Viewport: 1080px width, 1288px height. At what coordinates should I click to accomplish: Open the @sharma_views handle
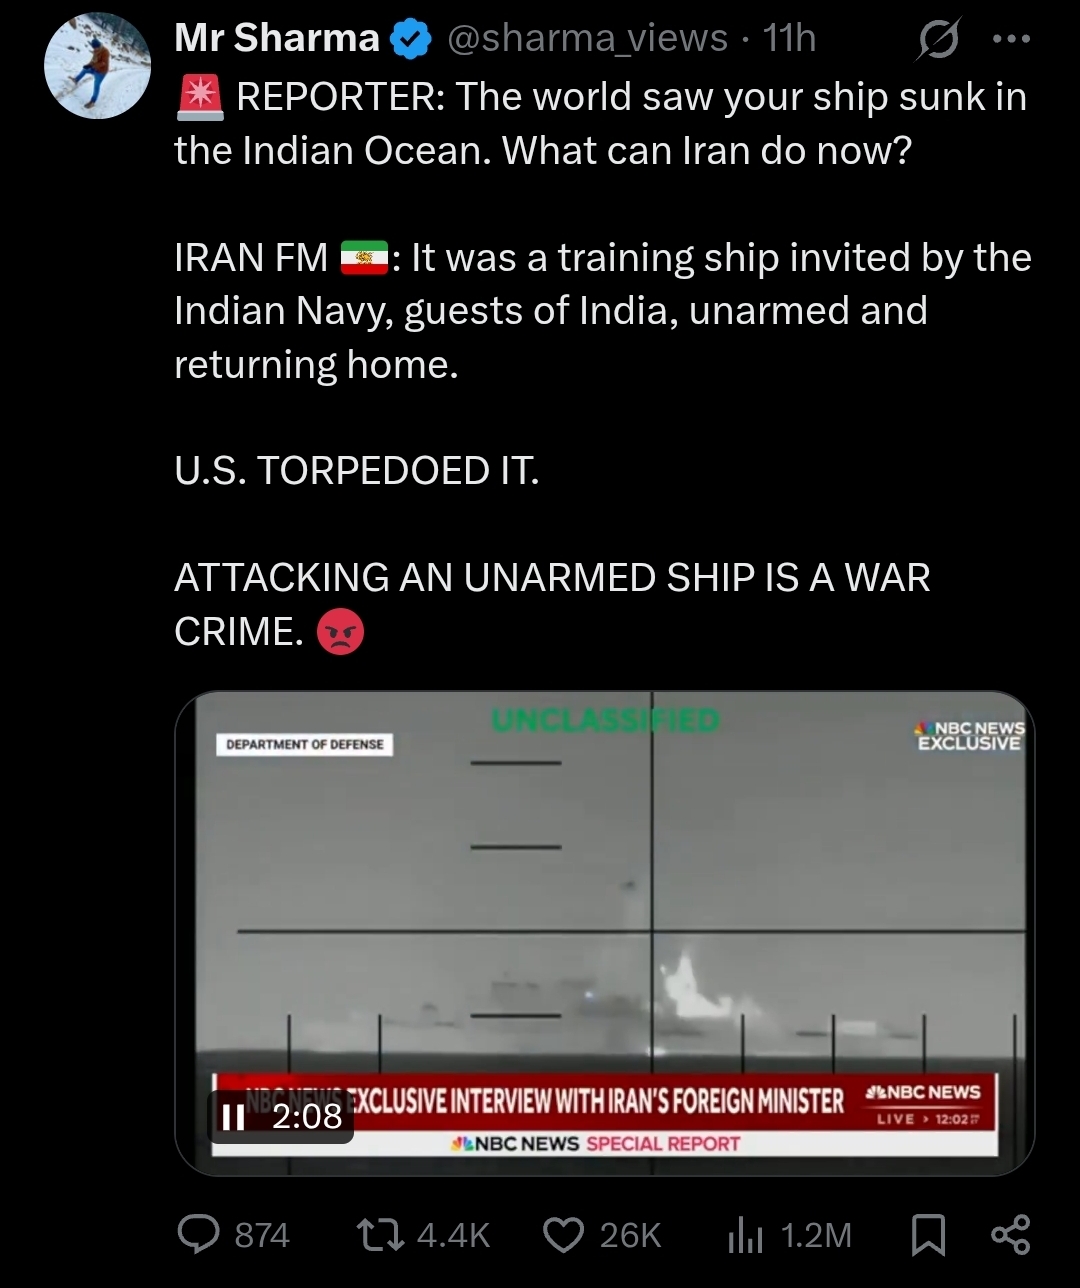tap(586, 38)
